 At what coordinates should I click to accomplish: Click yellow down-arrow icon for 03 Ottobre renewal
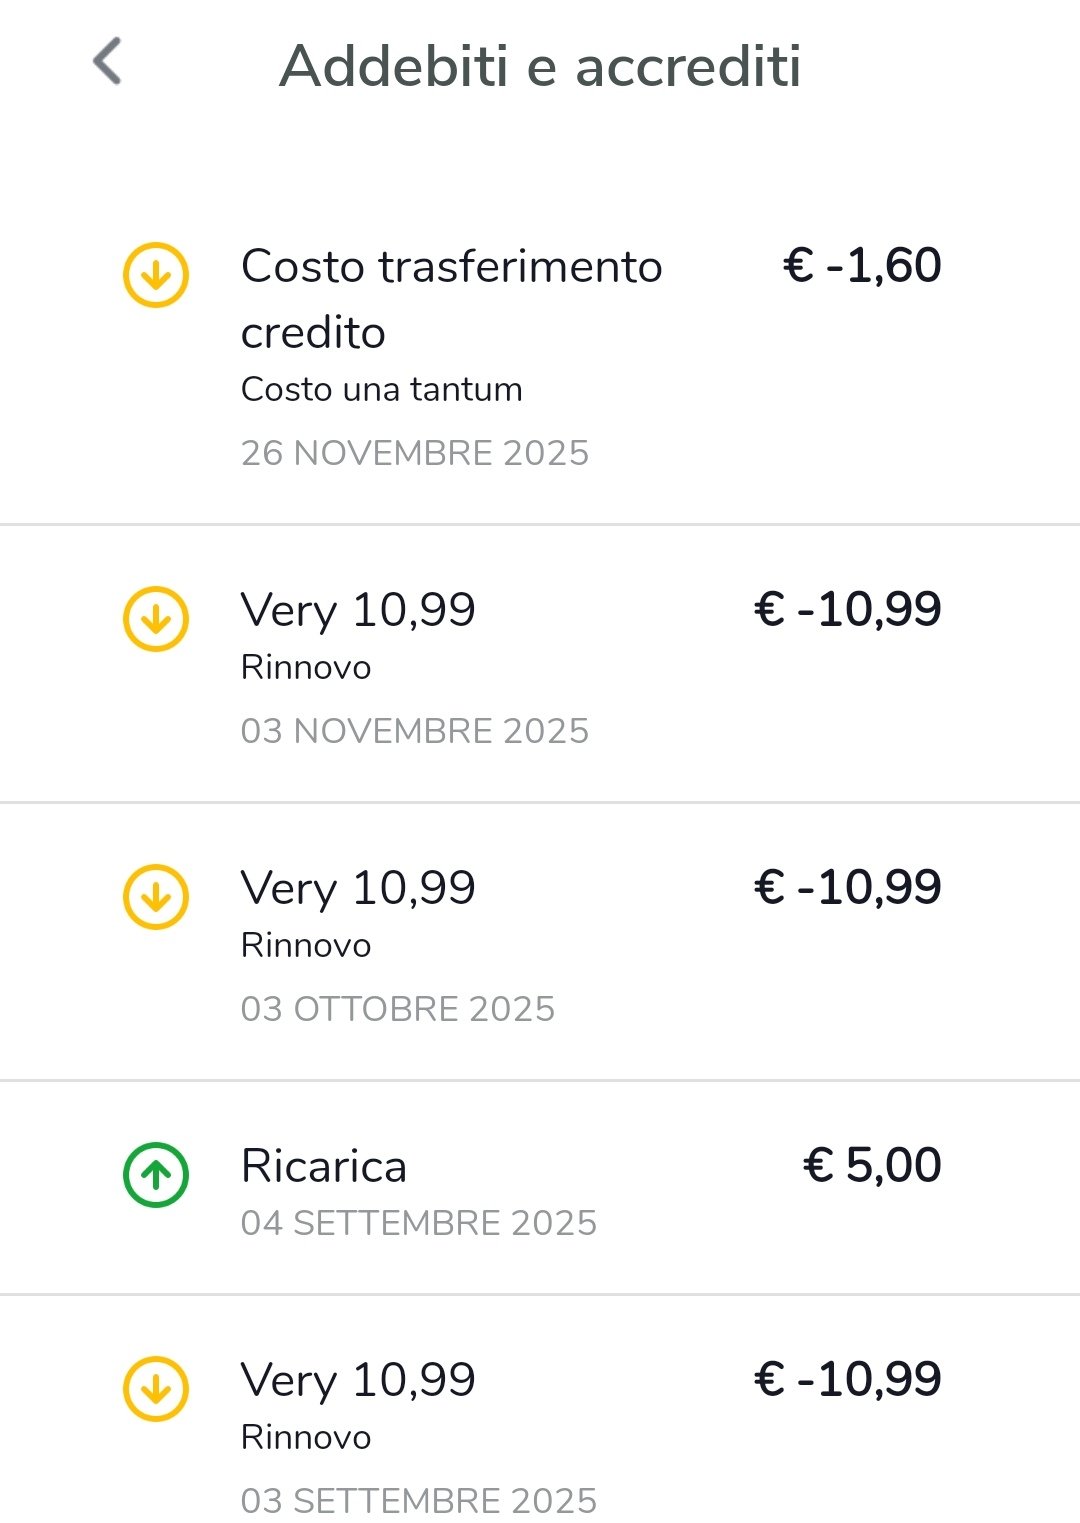pos(156,897)
